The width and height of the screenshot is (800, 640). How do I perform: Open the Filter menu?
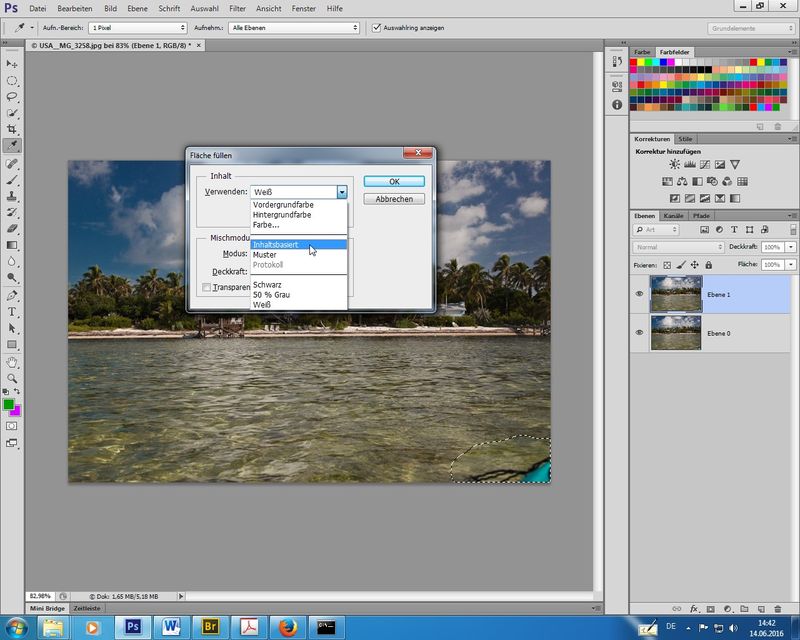(x=237, y=8)
